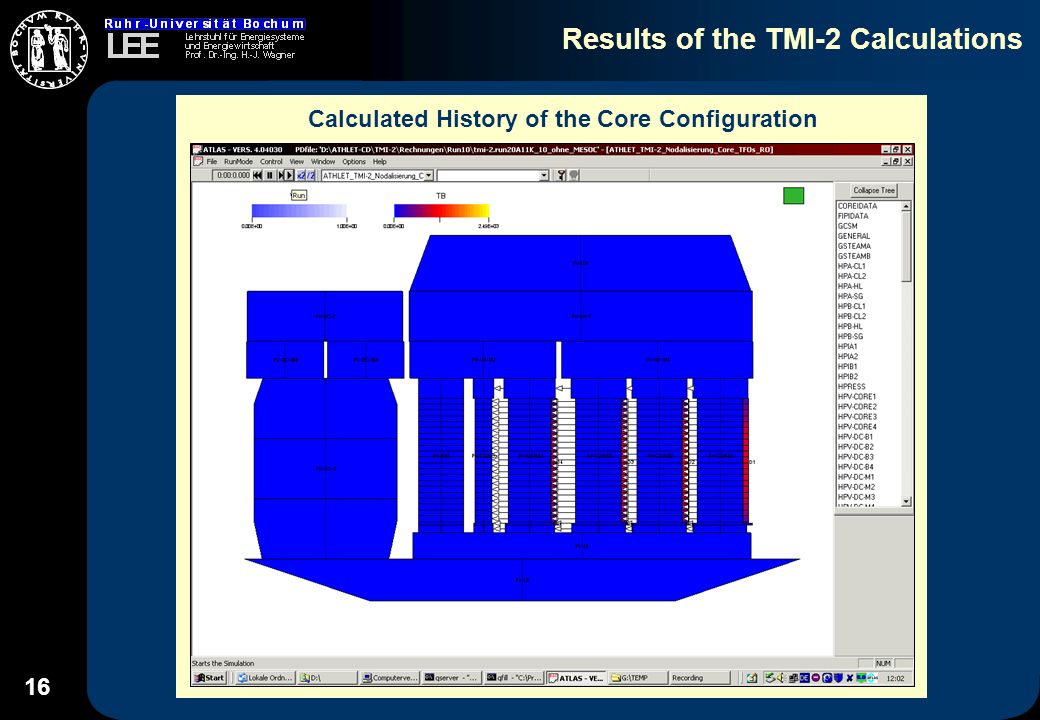Screen dimensions: 1040x720
Task: Switch to Lokale Ordn... taskbar window
Action: (263, 678)
